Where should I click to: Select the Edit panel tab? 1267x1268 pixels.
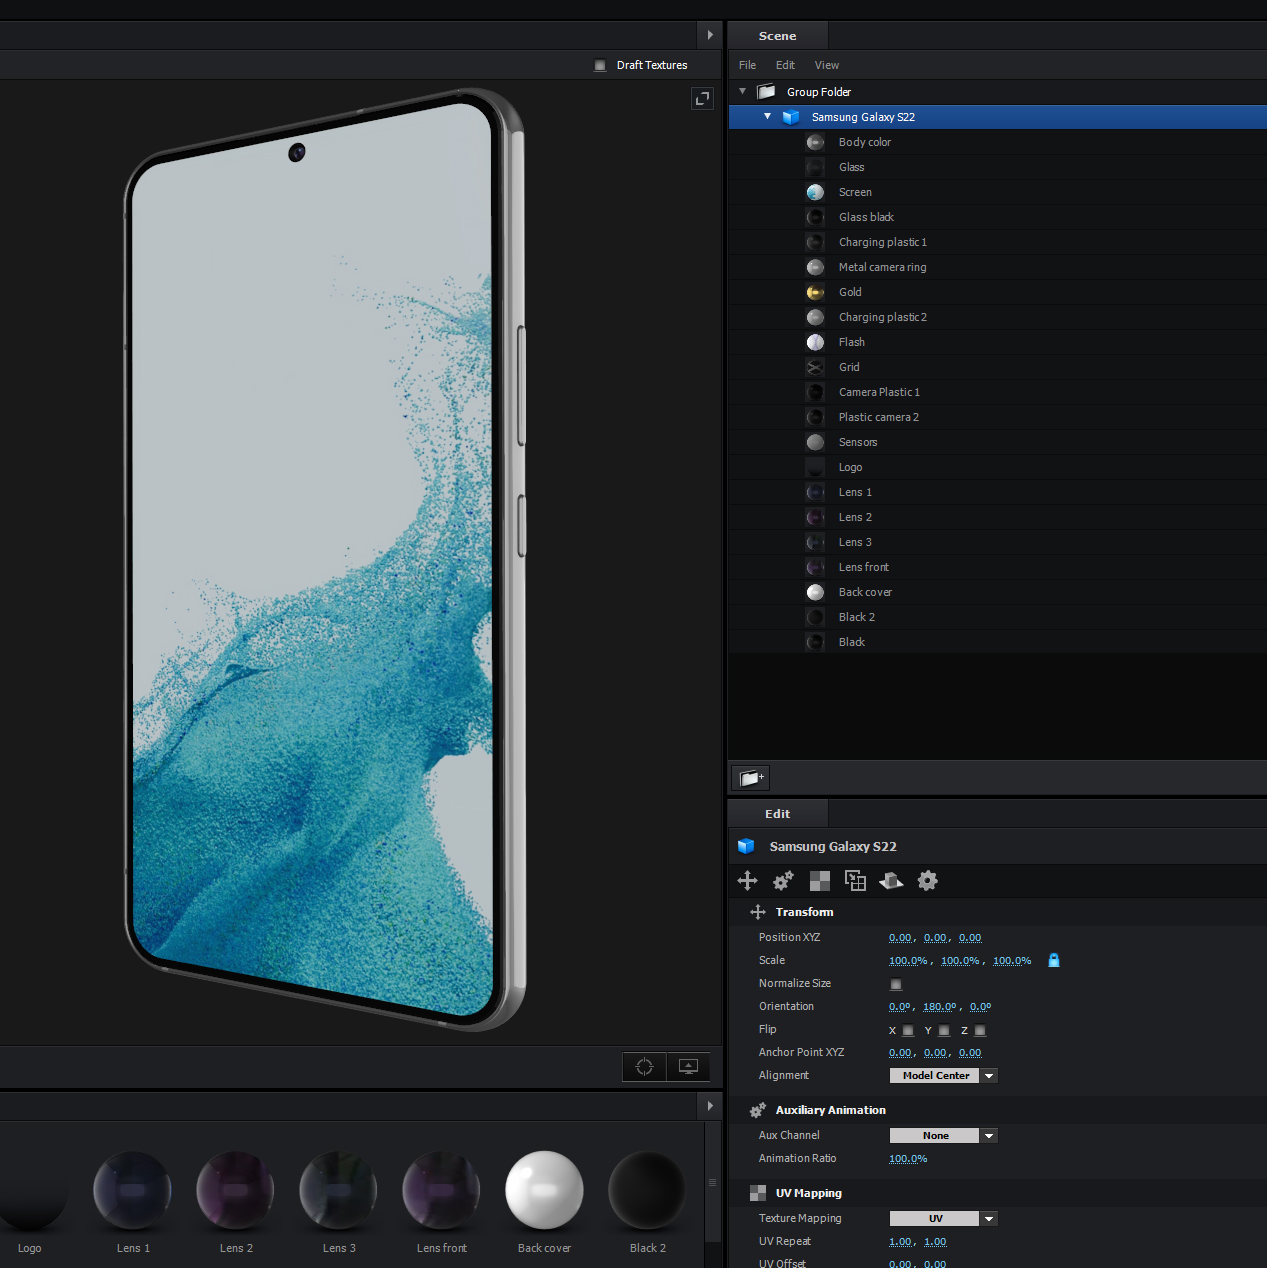[x=778, y=814]
